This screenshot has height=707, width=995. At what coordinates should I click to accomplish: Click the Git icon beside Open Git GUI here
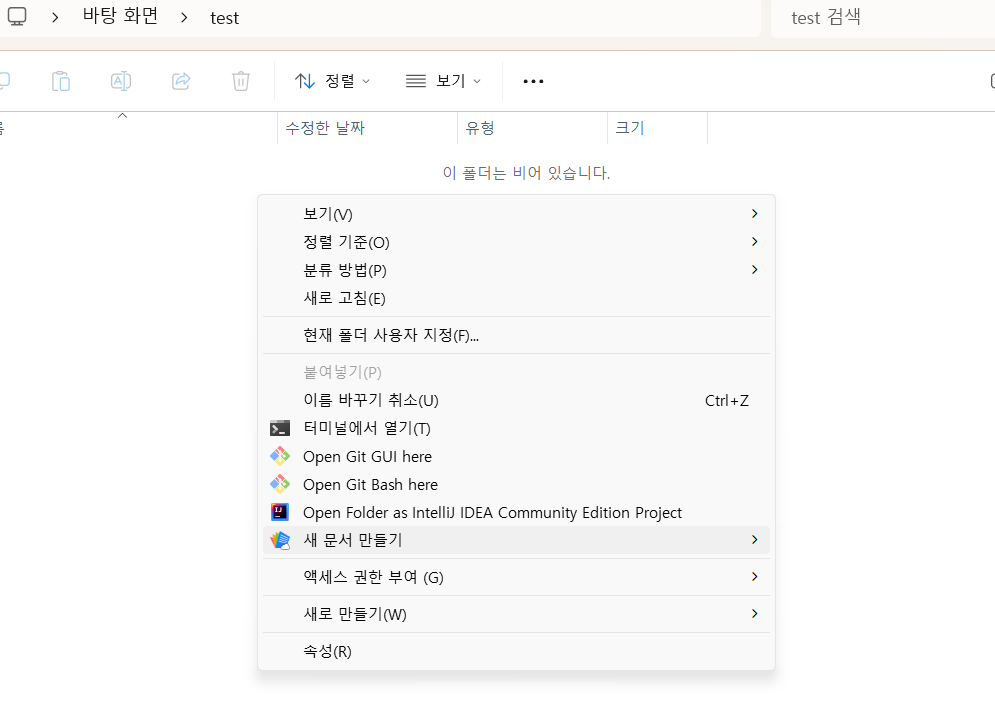click(x=280, y=456)
